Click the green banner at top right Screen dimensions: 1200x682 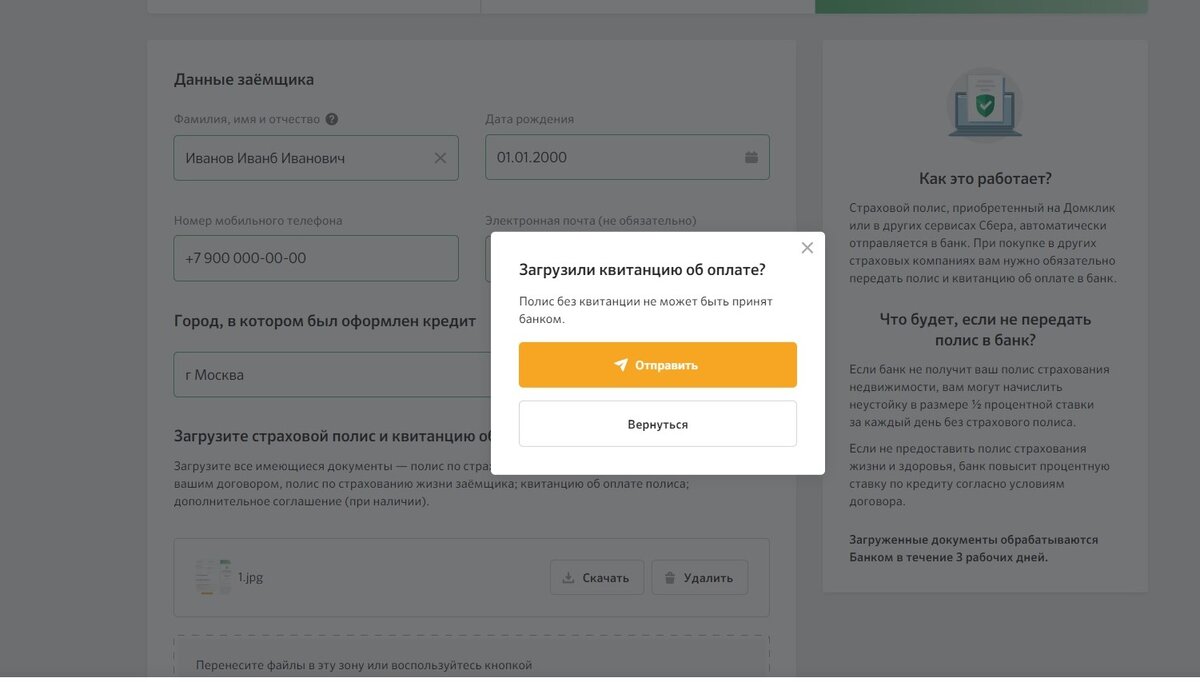(981, 6)
